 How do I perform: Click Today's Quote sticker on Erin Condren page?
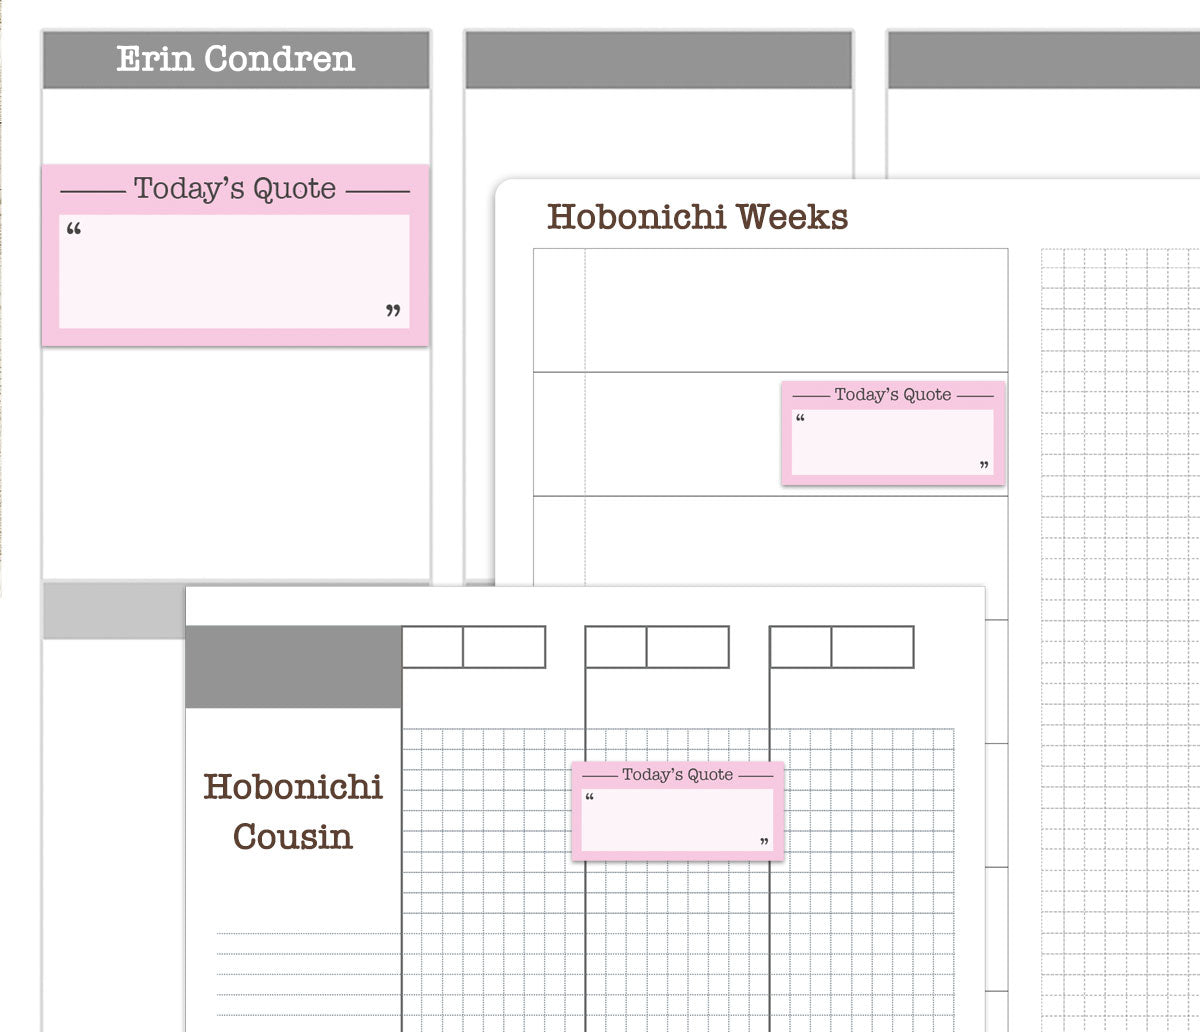coord(235,256)
